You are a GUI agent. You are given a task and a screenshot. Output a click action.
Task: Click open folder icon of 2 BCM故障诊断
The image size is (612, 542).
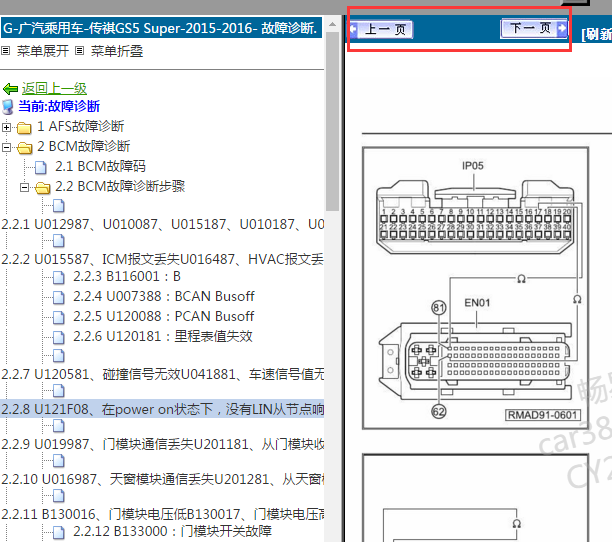coord(25,147)
